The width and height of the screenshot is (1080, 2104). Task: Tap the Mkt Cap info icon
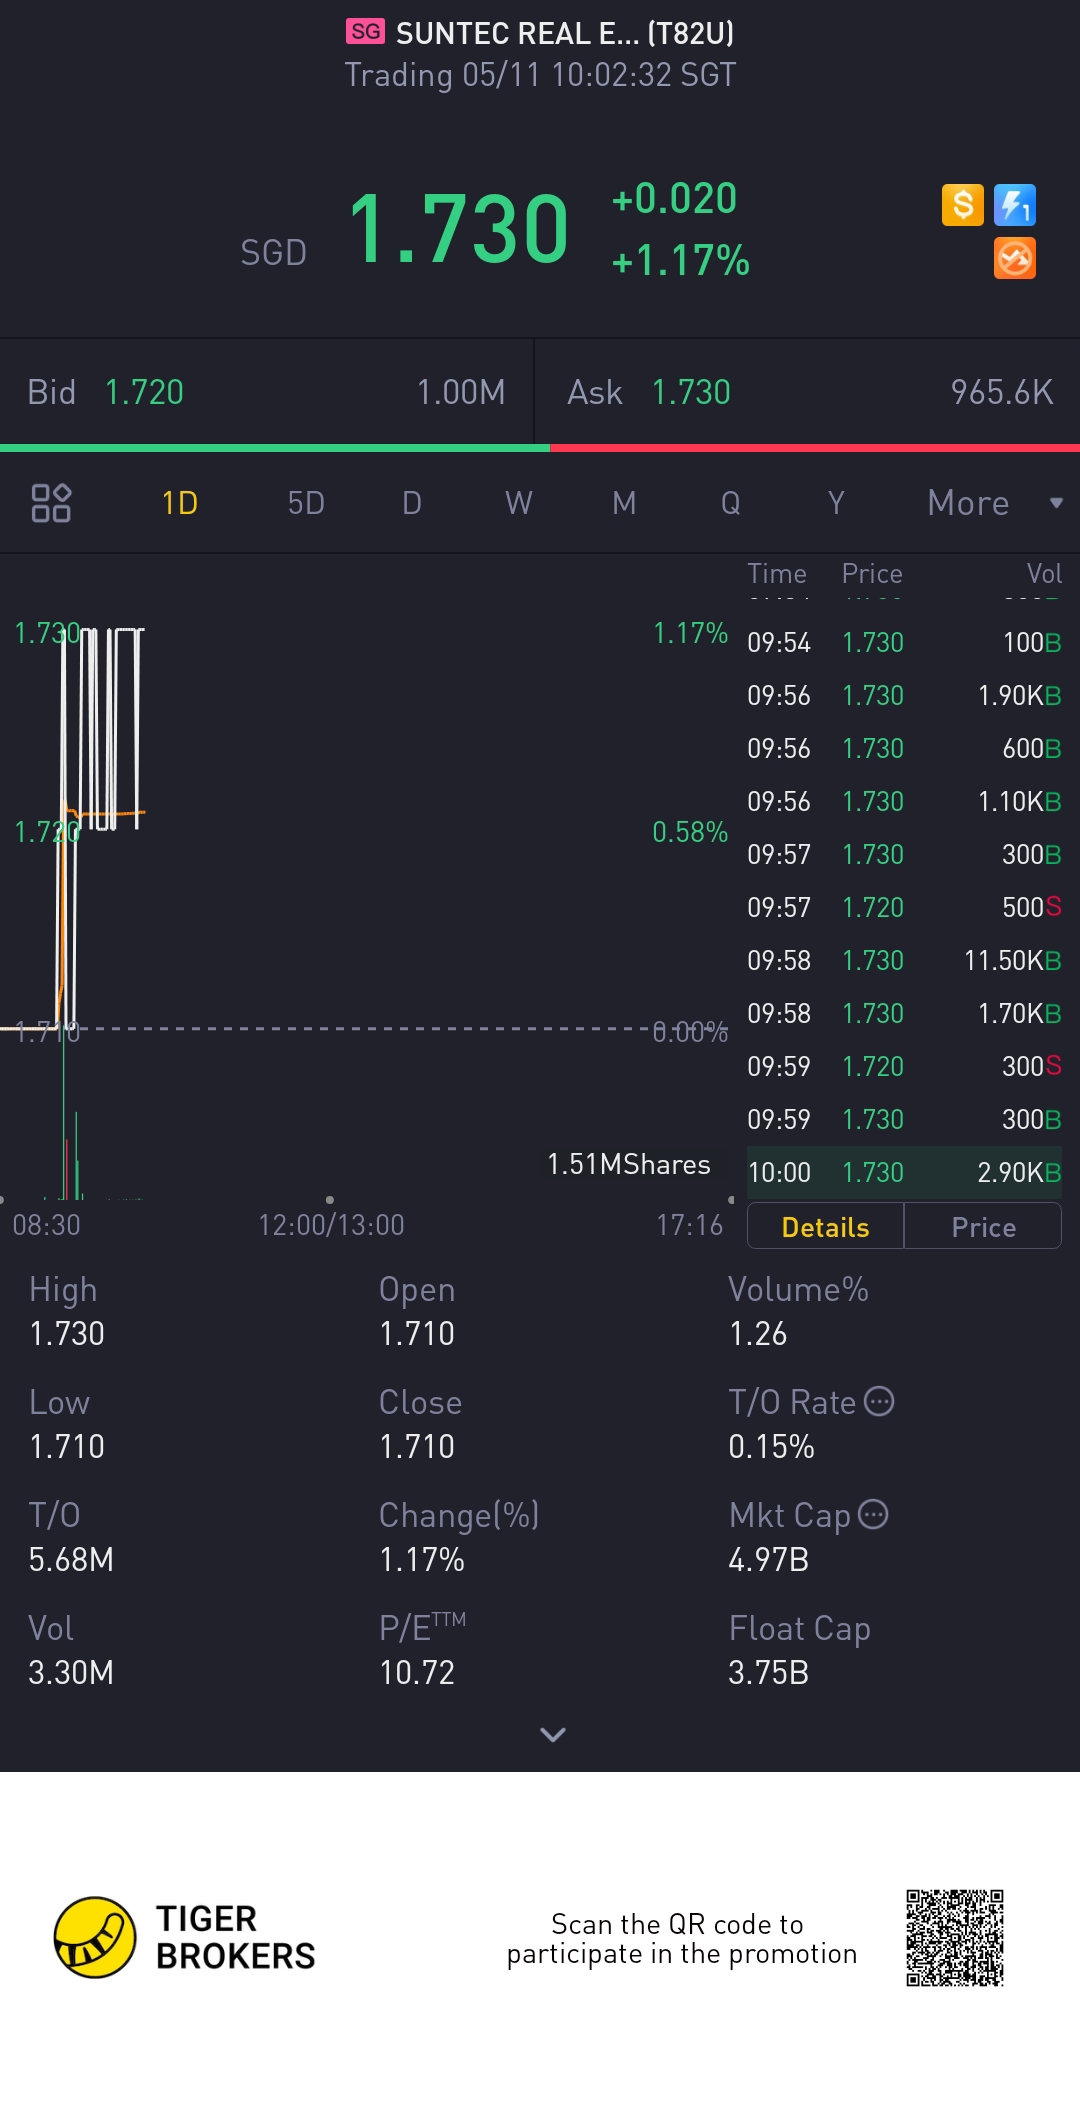pos(874,1514)
